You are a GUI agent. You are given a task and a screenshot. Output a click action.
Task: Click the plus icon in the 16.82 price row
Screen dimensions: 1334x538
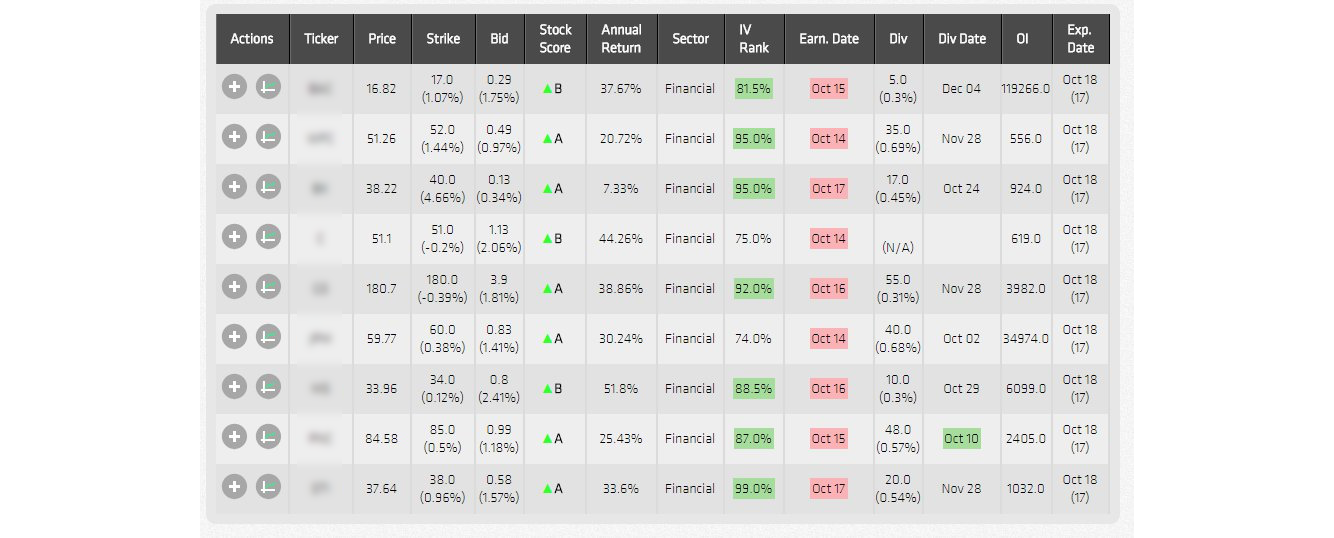click(234, 88)
